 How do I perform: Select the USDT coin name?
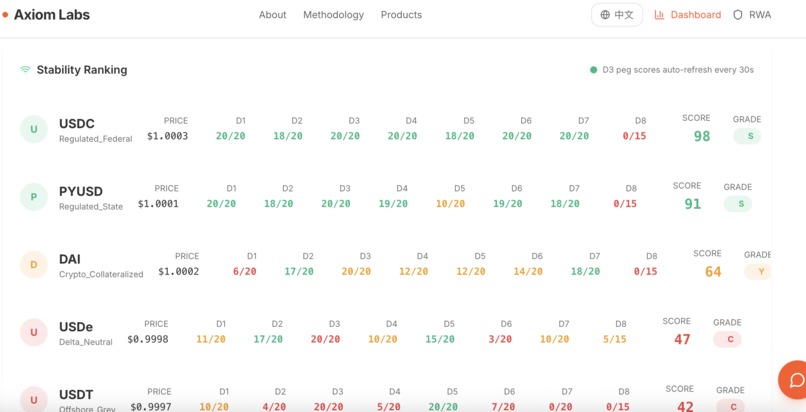(76, 395)
